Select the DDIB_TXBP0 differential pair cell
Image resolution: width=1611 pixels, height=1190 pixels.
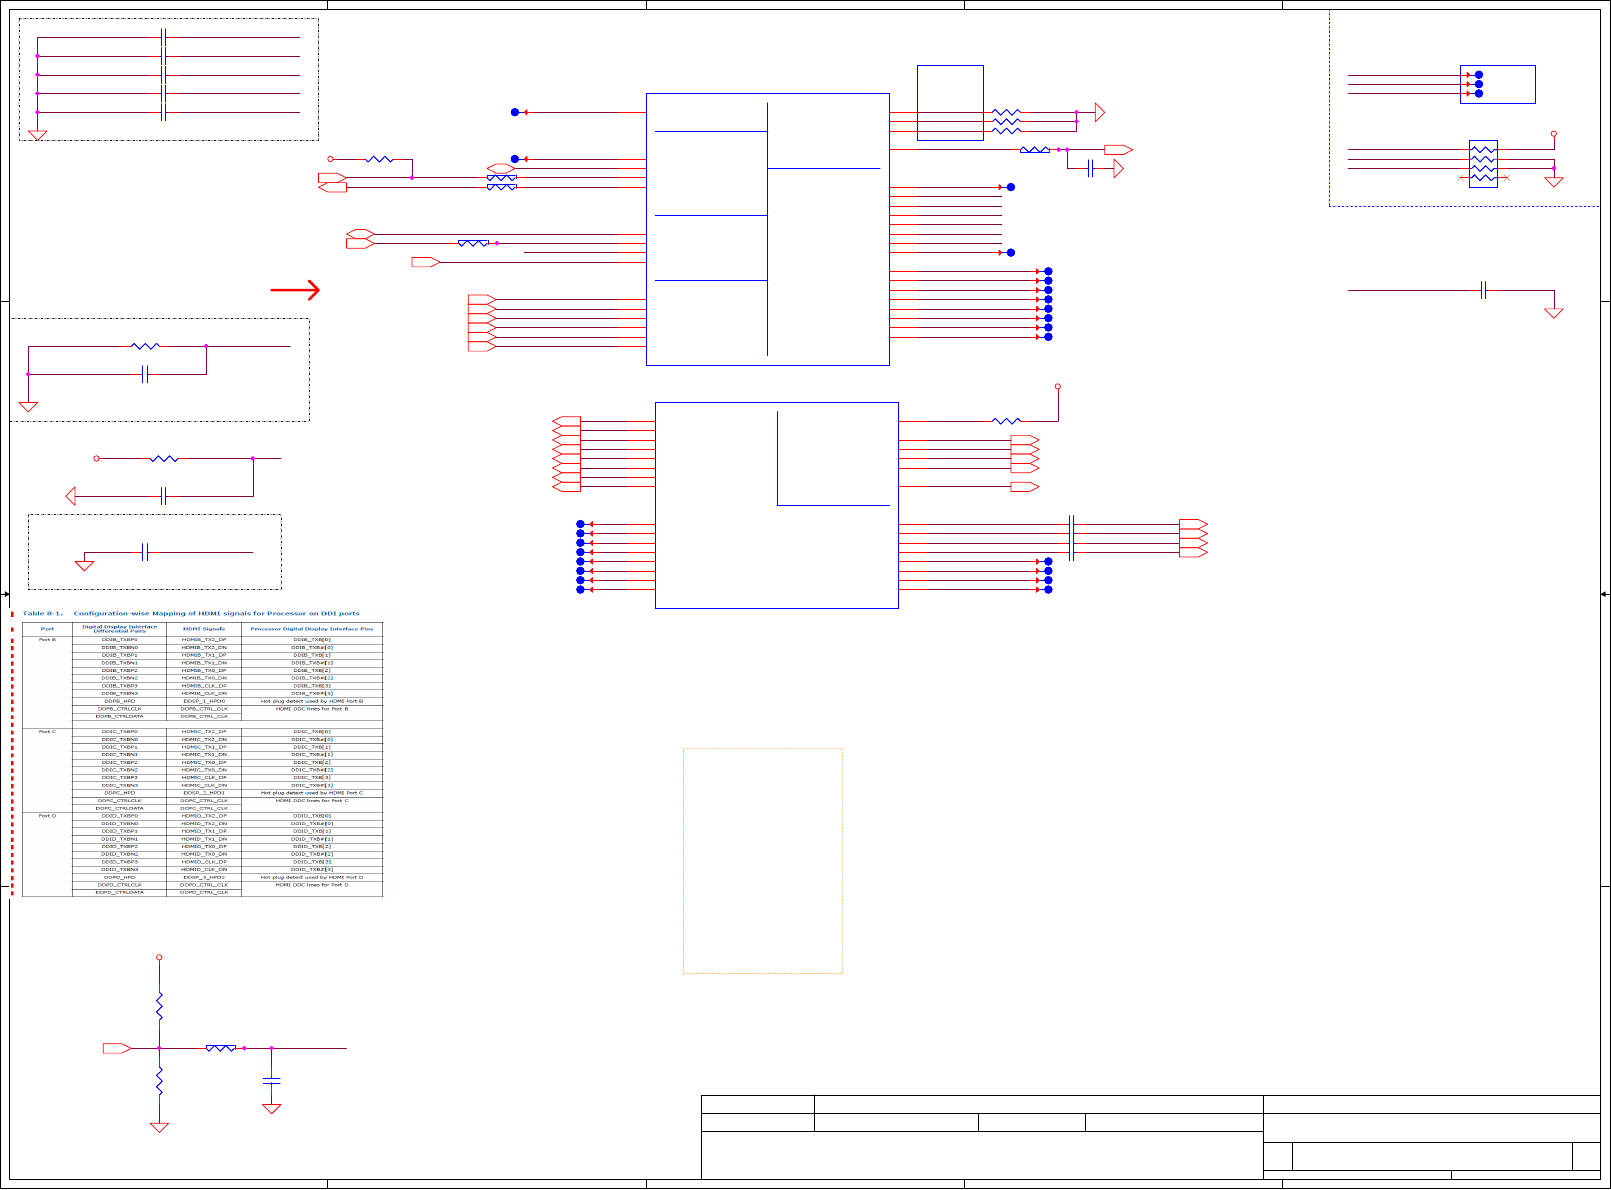point(119,639)
